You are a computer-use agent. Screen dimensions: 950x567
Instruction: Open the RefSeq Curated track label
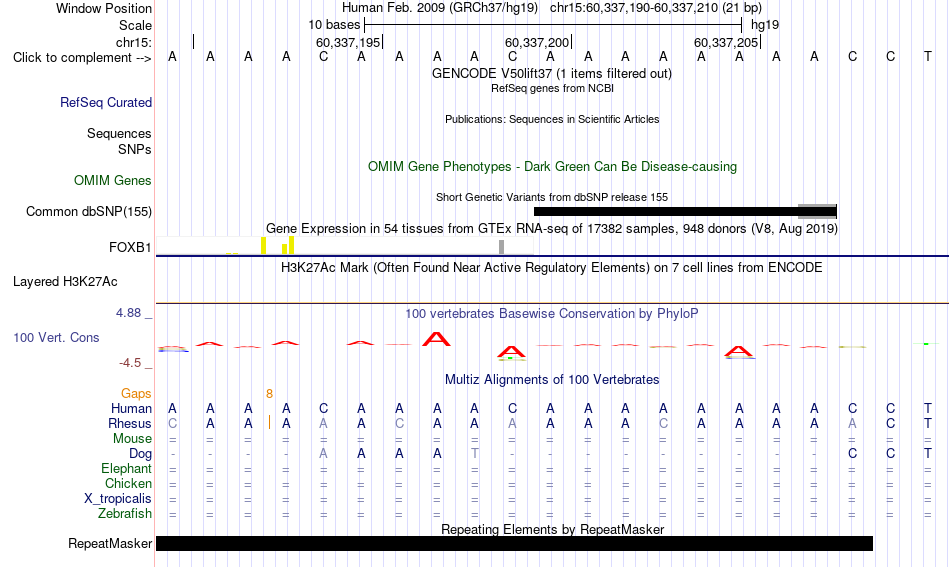(x=105, y=102)
